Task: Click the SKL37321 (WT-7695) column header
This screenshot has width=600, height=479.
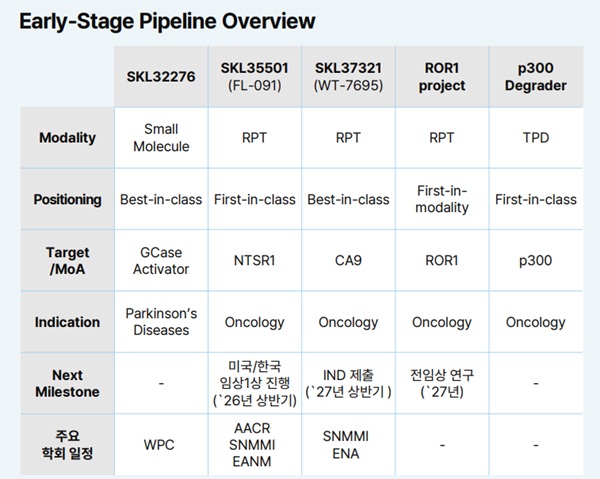Action: coord(348,76)
